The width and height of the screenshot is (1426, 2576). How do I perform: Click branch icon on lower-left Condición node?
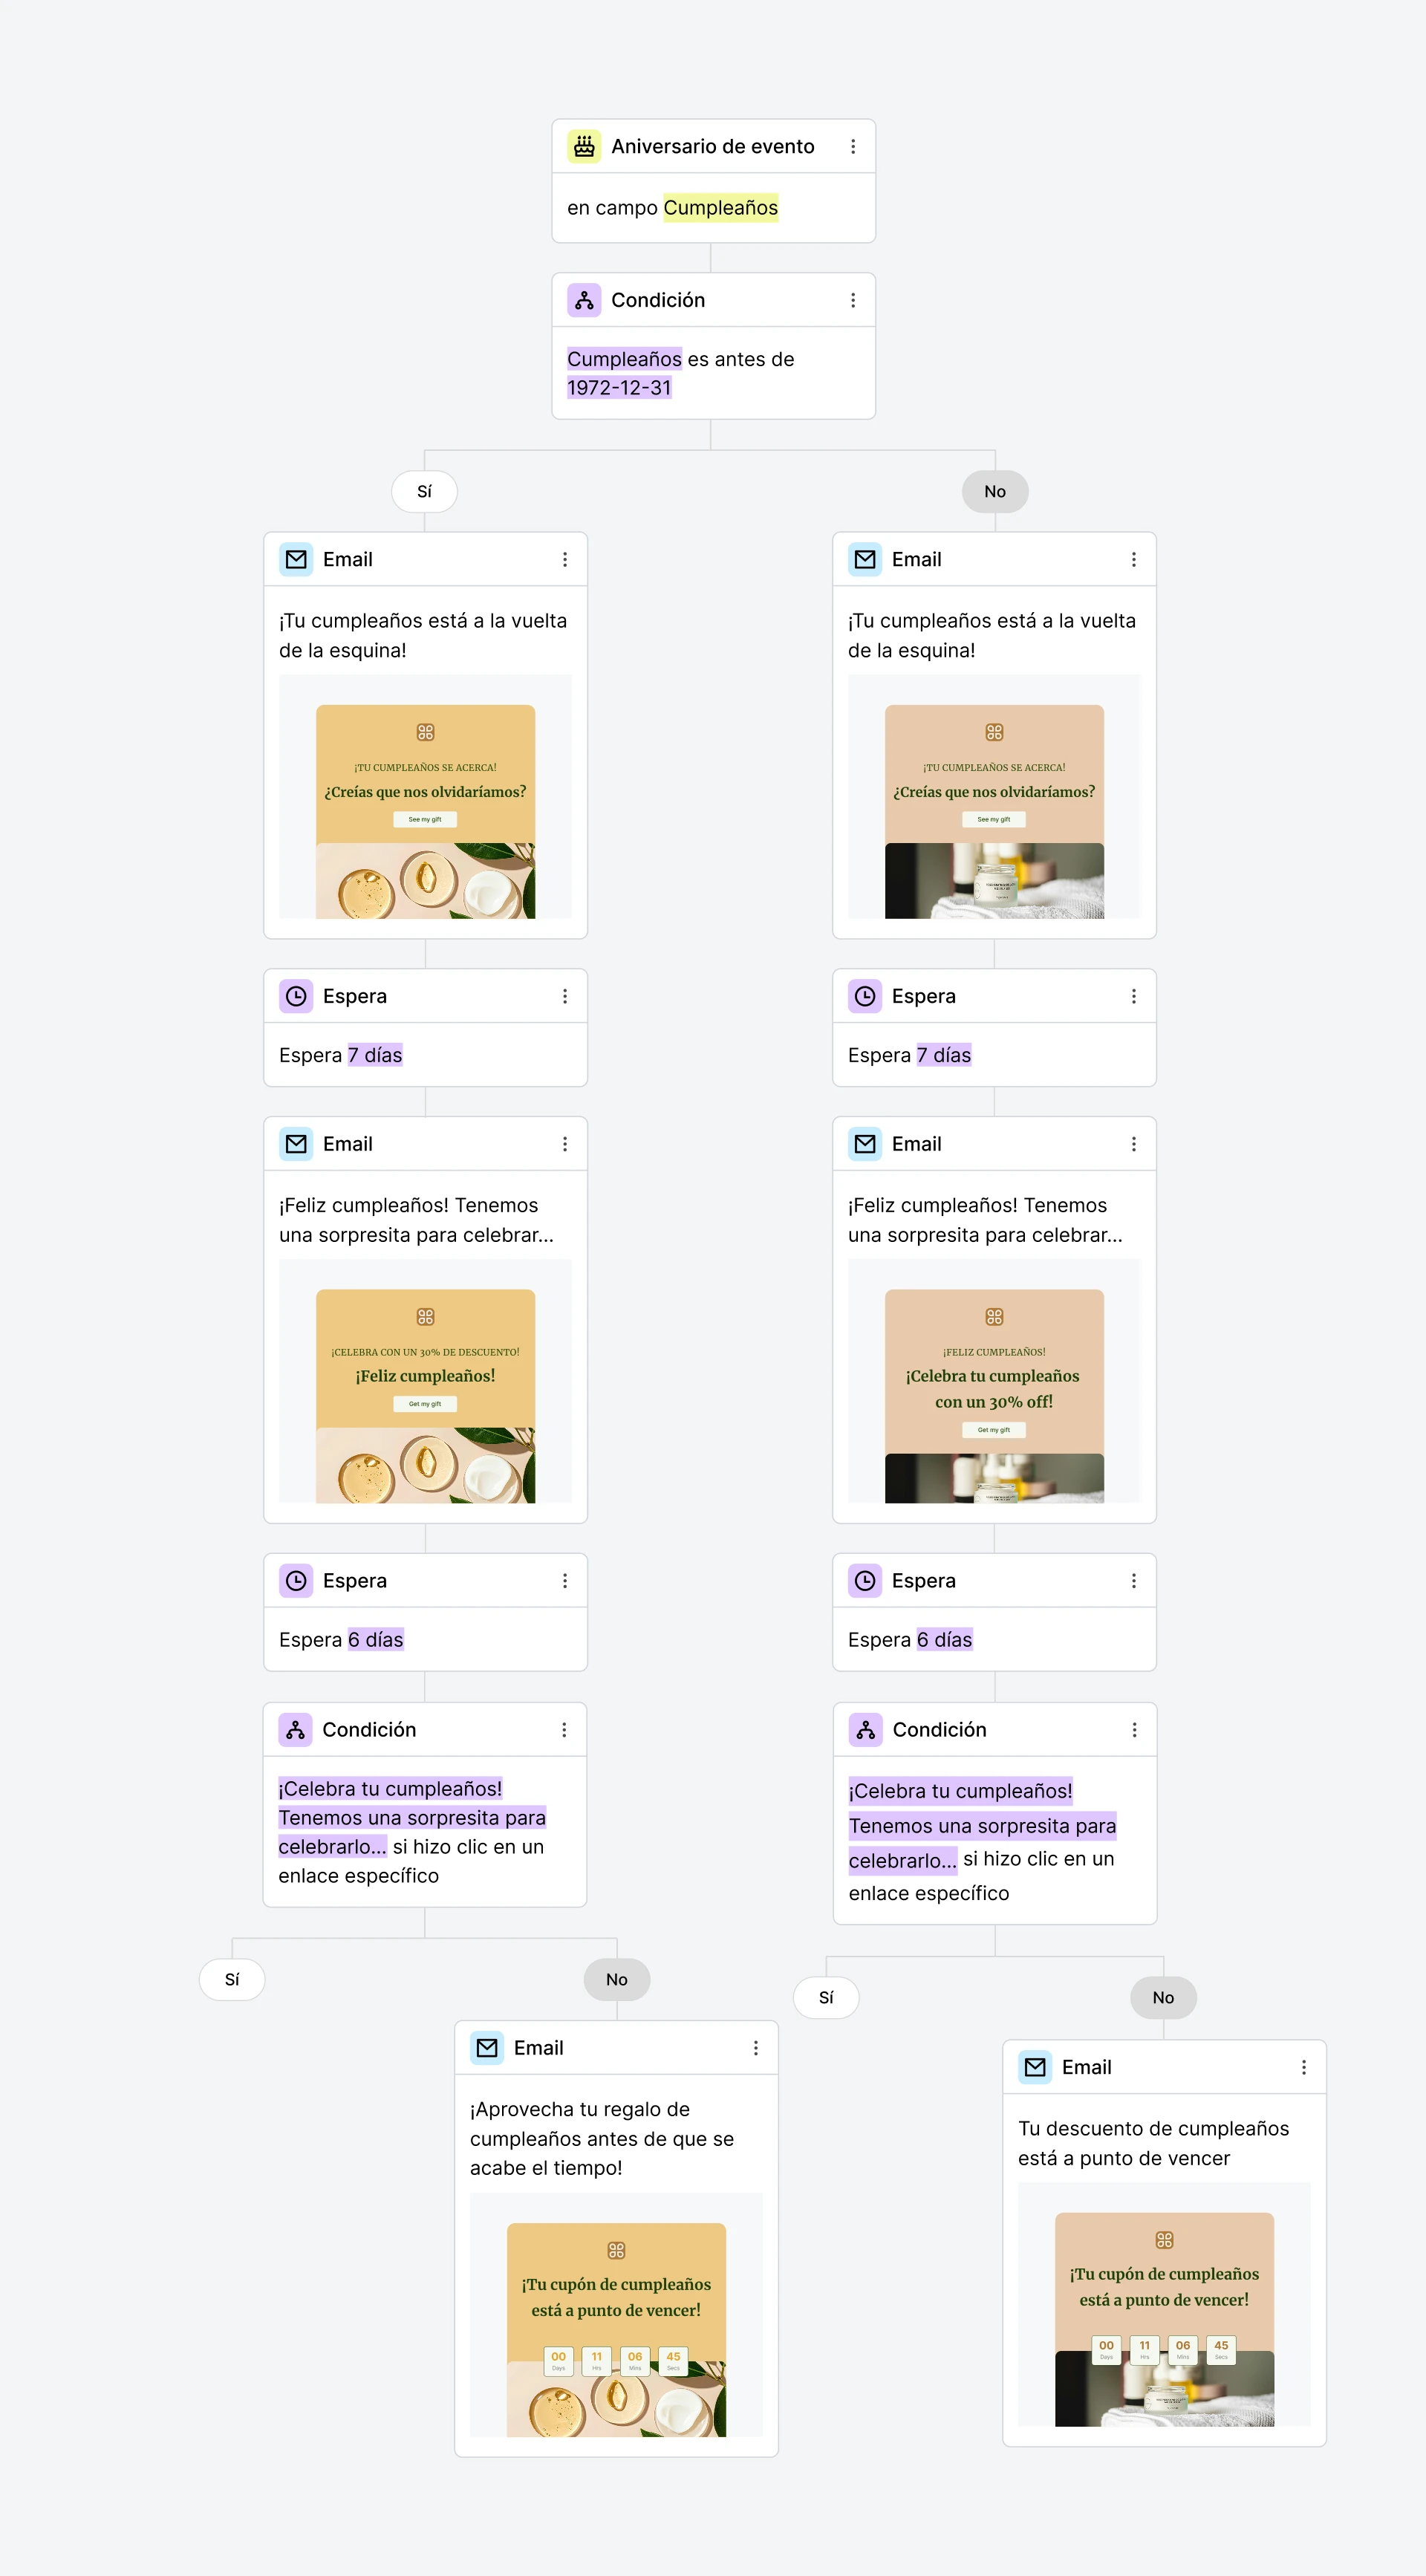tap(295, 1730)
